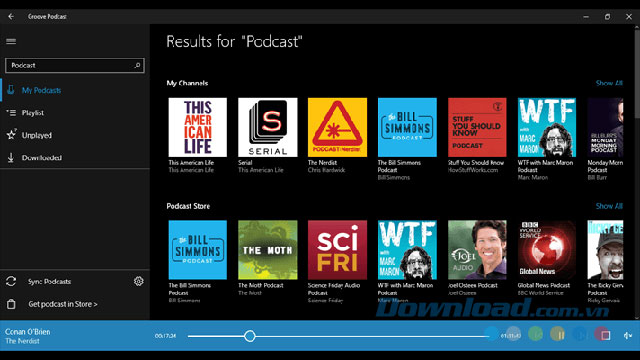Open WTF with Marc Maron in My Channels
The width and height of the screenshot is (640, 360).
(547, 127)
